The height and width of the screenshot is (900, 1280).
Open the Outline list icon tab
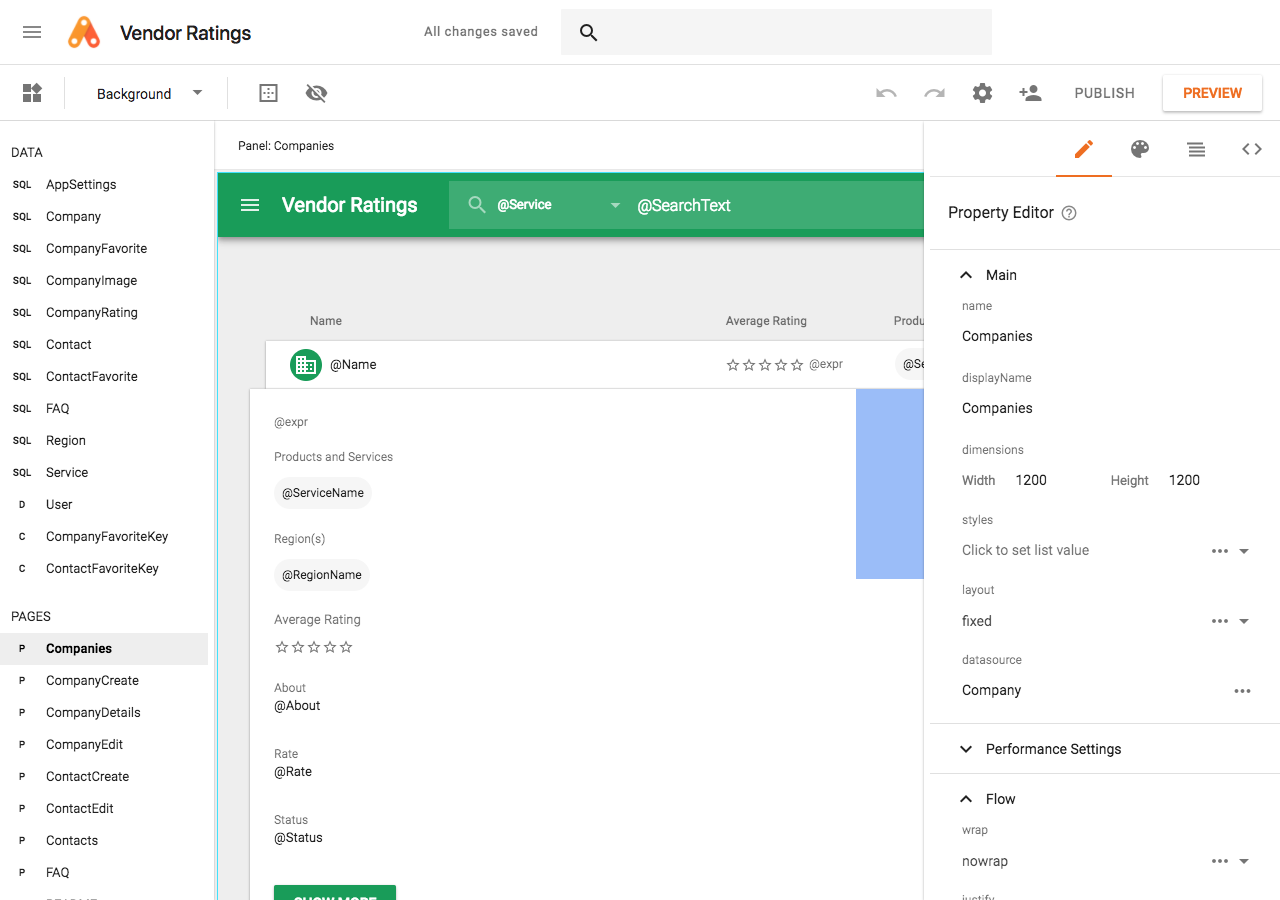1196,149
